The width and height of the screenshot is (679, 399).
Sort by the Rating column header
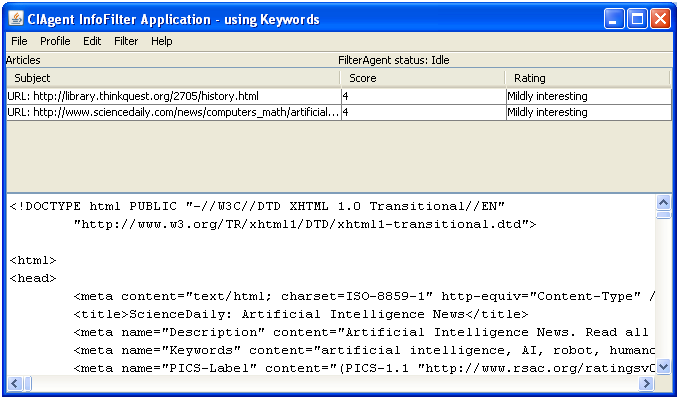click(588, 78)
